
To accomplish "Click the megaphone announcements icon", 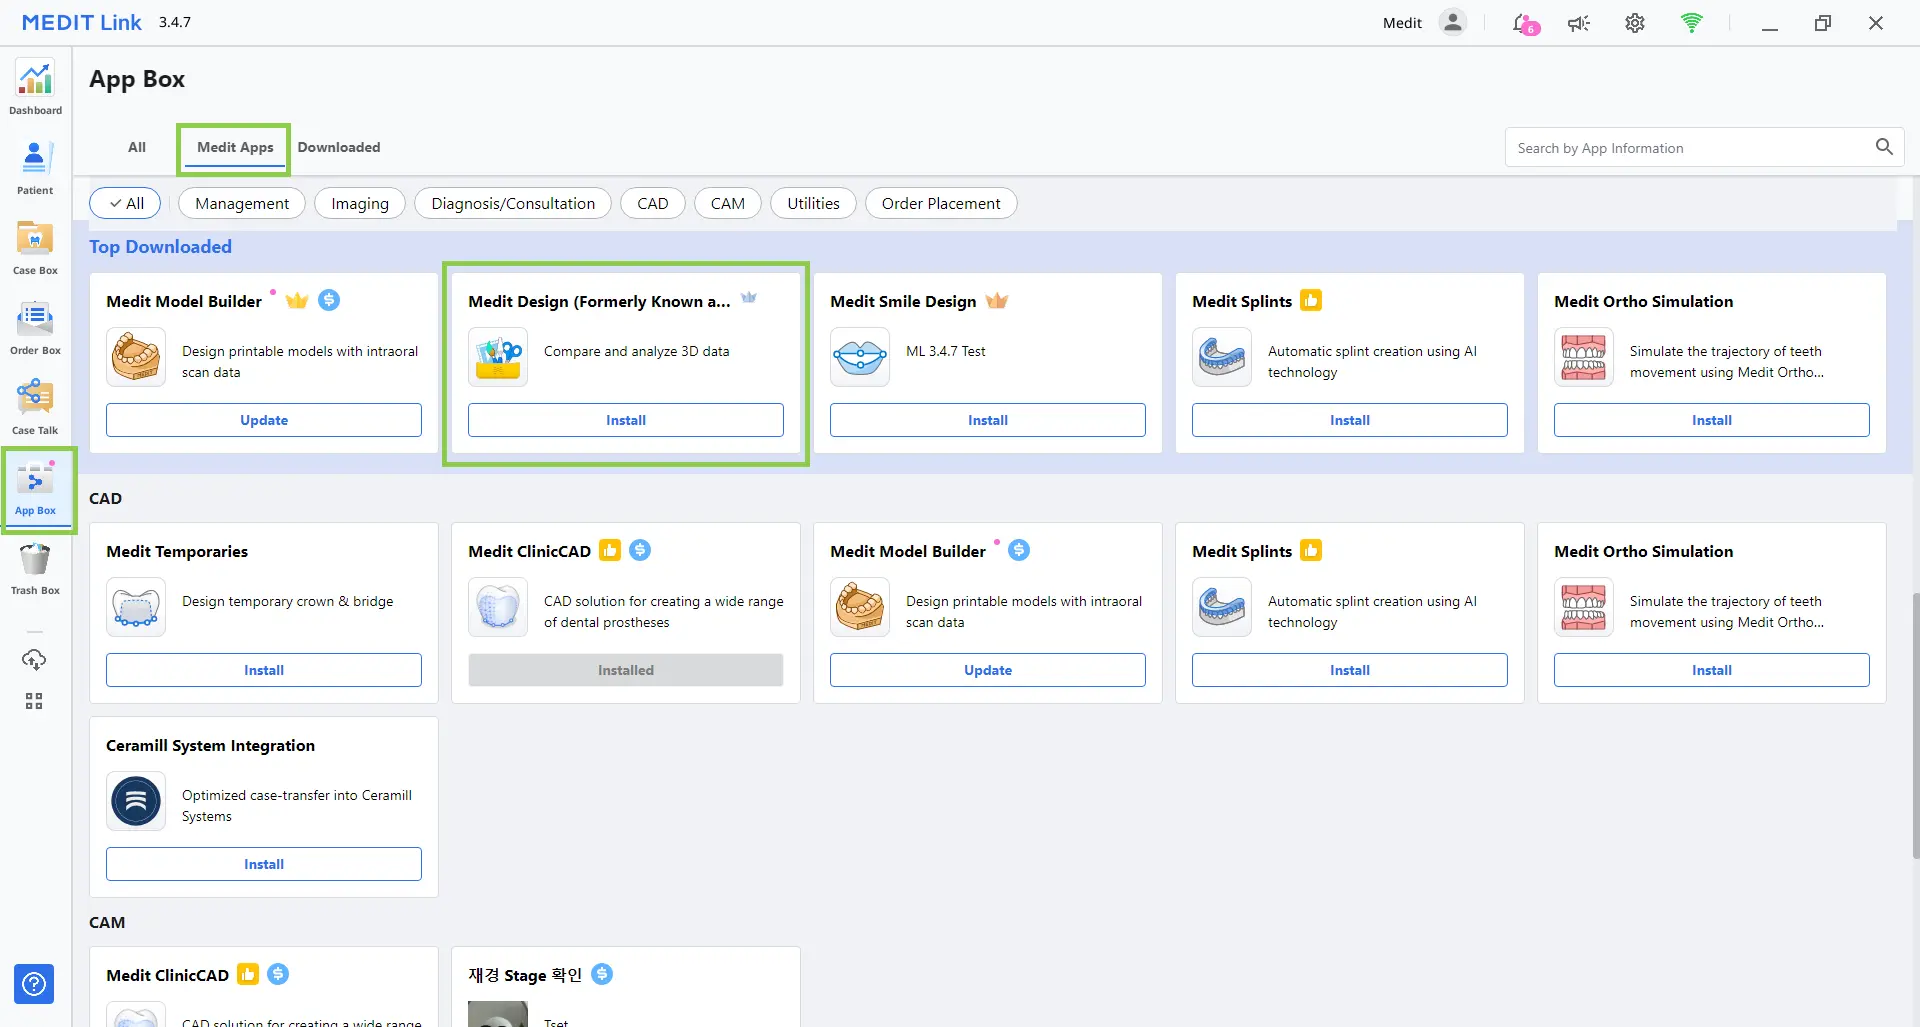I will pos(1579,23).
